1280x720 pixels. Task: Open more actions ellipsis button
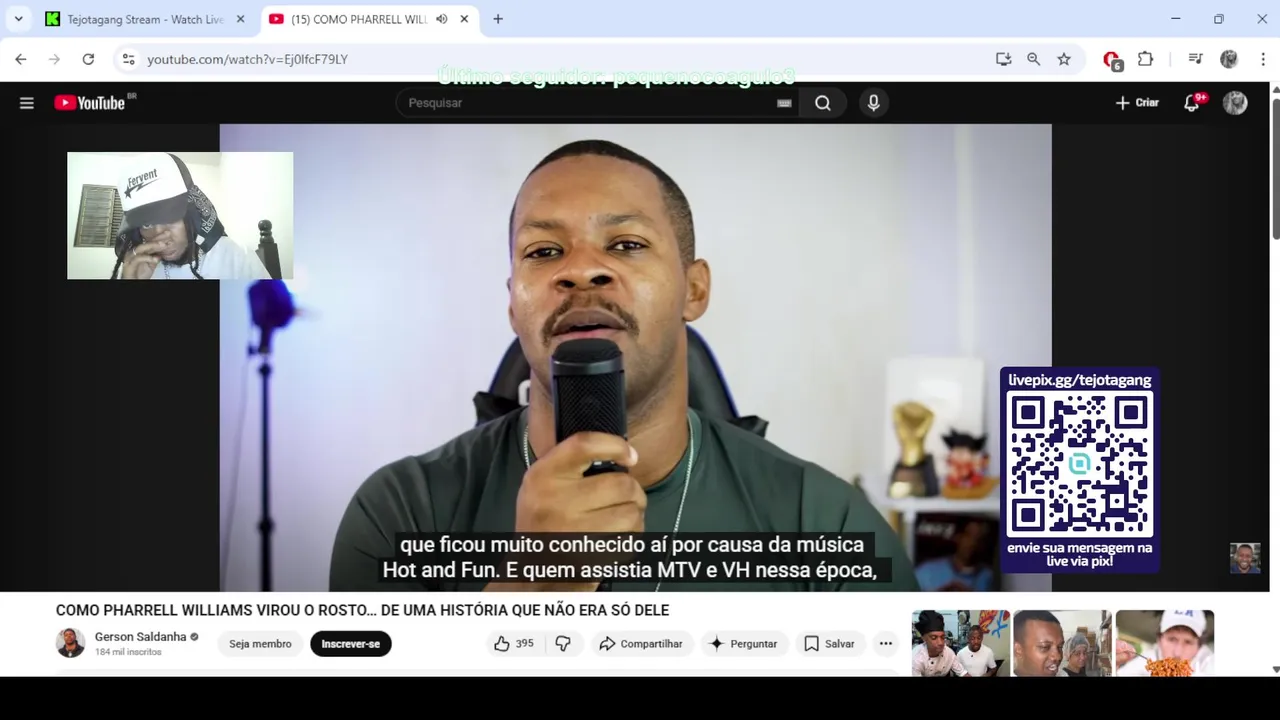(886, 644)
